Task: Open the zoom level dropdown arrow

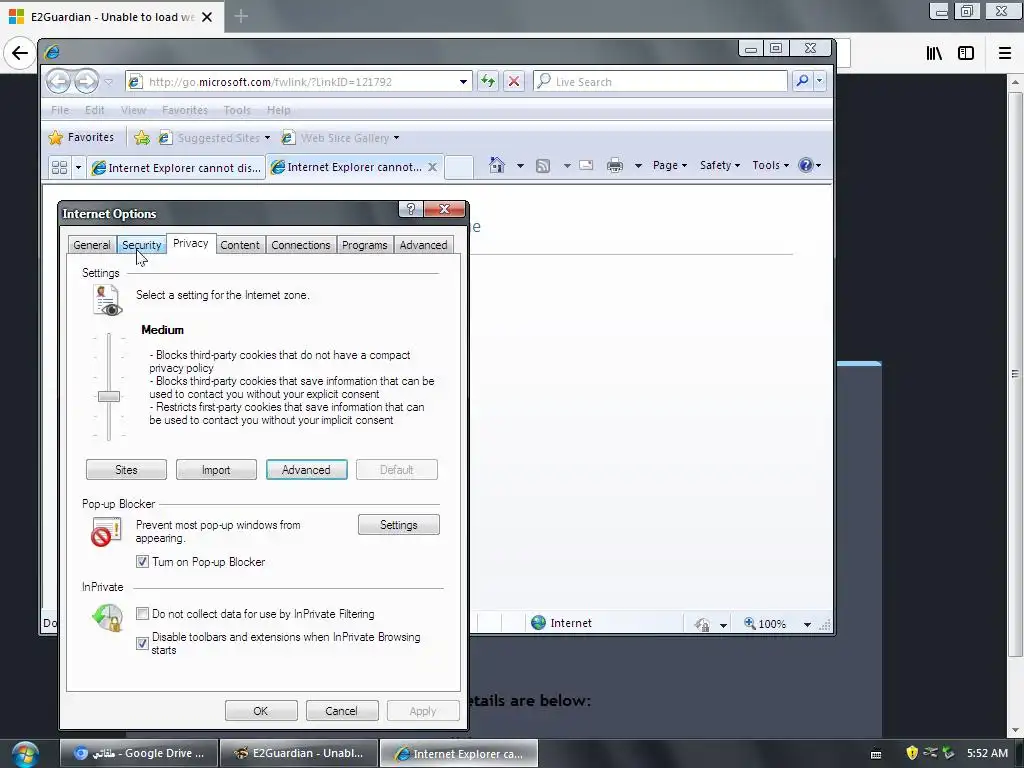Action: click(x=807, y=624)
